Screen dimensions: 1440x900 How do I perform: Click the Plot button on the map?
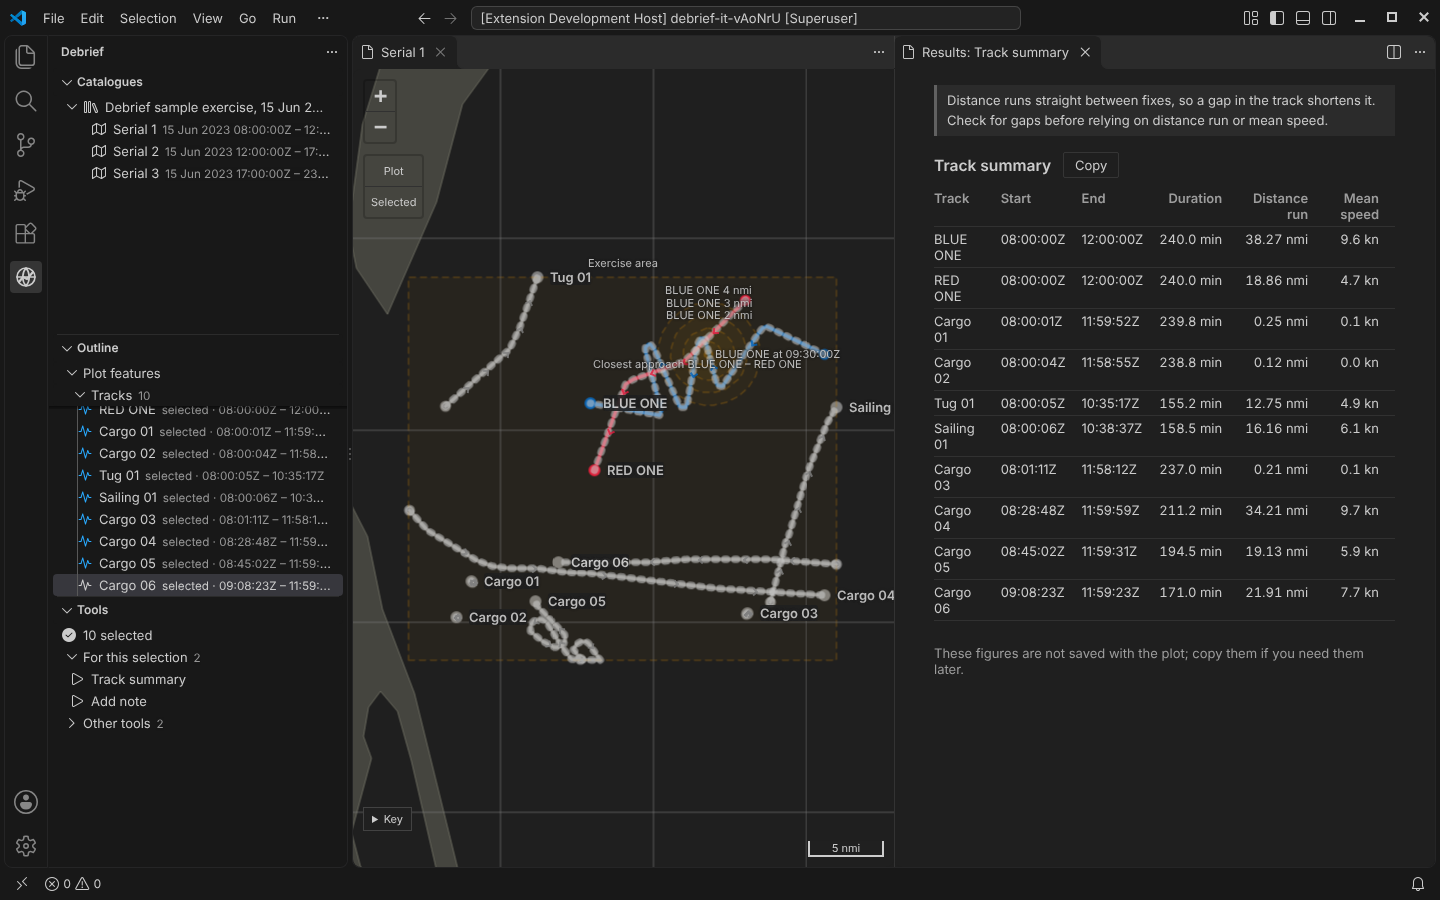coord(394,171)
